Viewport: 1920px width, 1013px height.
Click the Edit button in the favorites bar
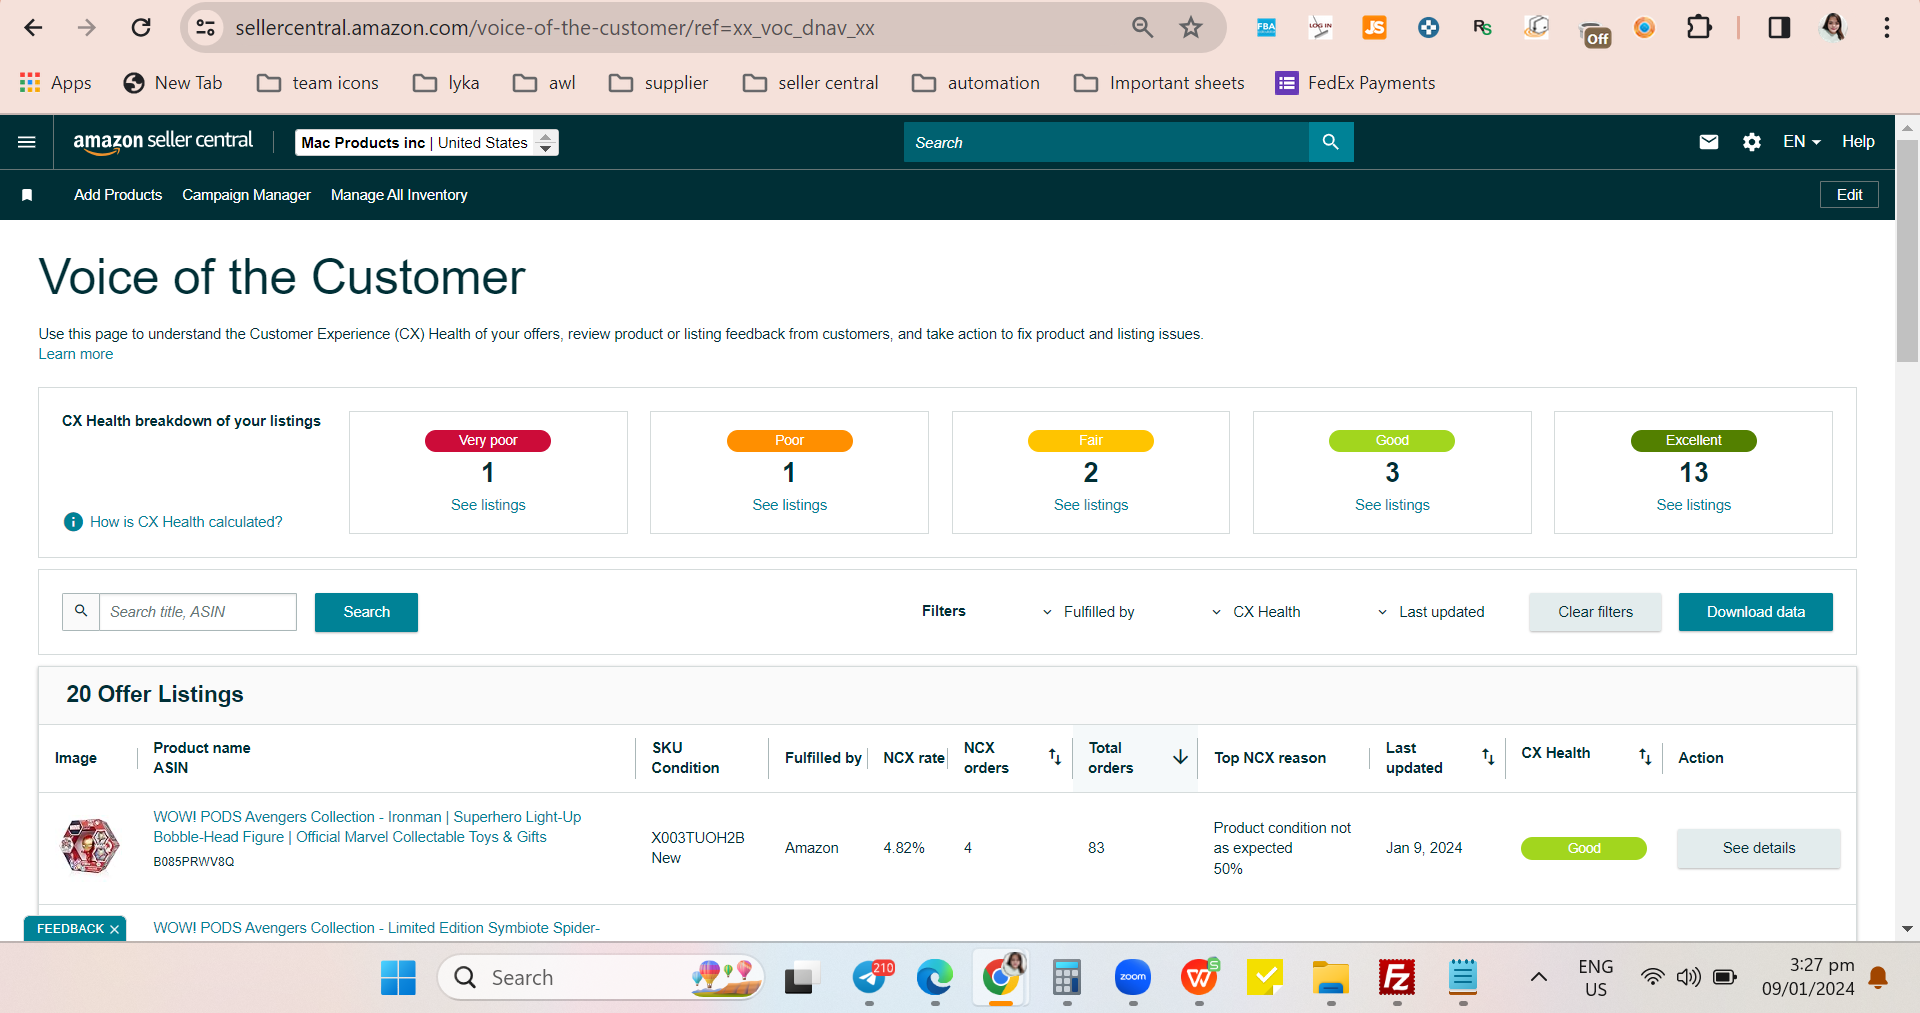[x=1849, y=195]
